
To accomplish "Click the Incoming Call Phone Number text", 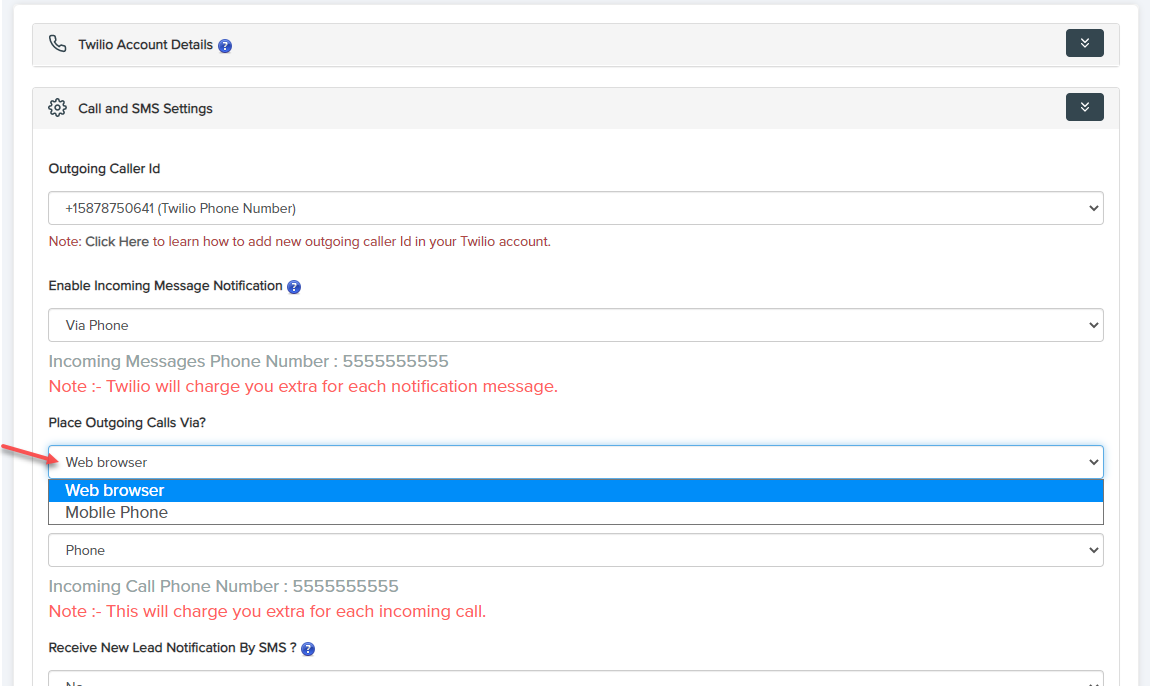I will pos(223,586).
